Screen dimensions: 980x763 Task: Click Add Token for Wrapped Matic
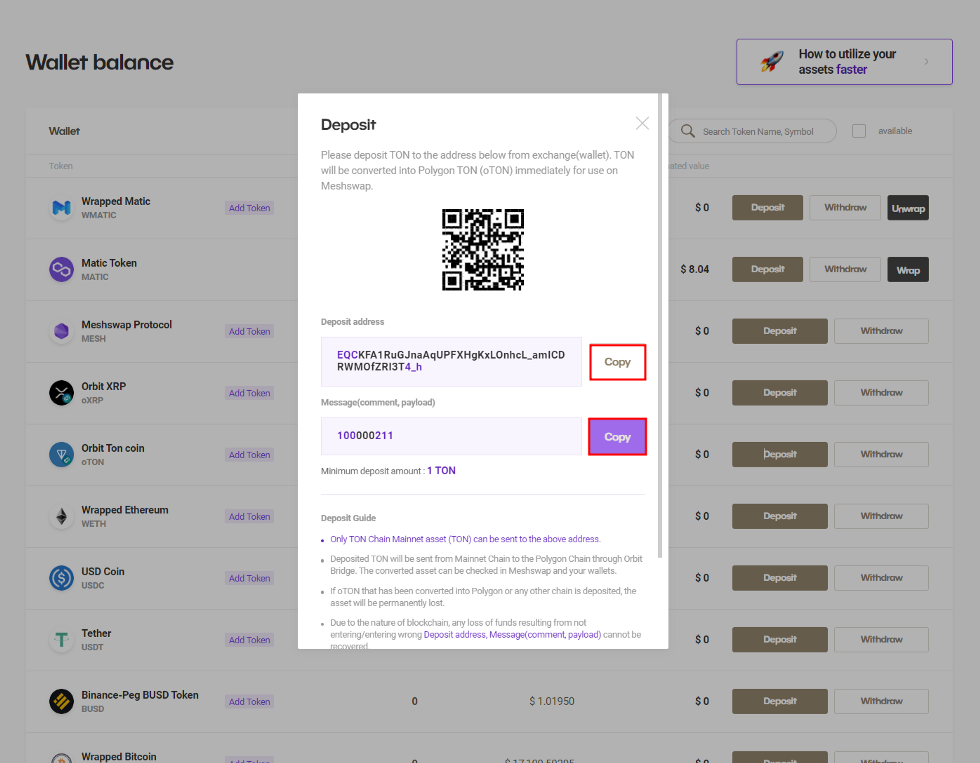(249, 208)
